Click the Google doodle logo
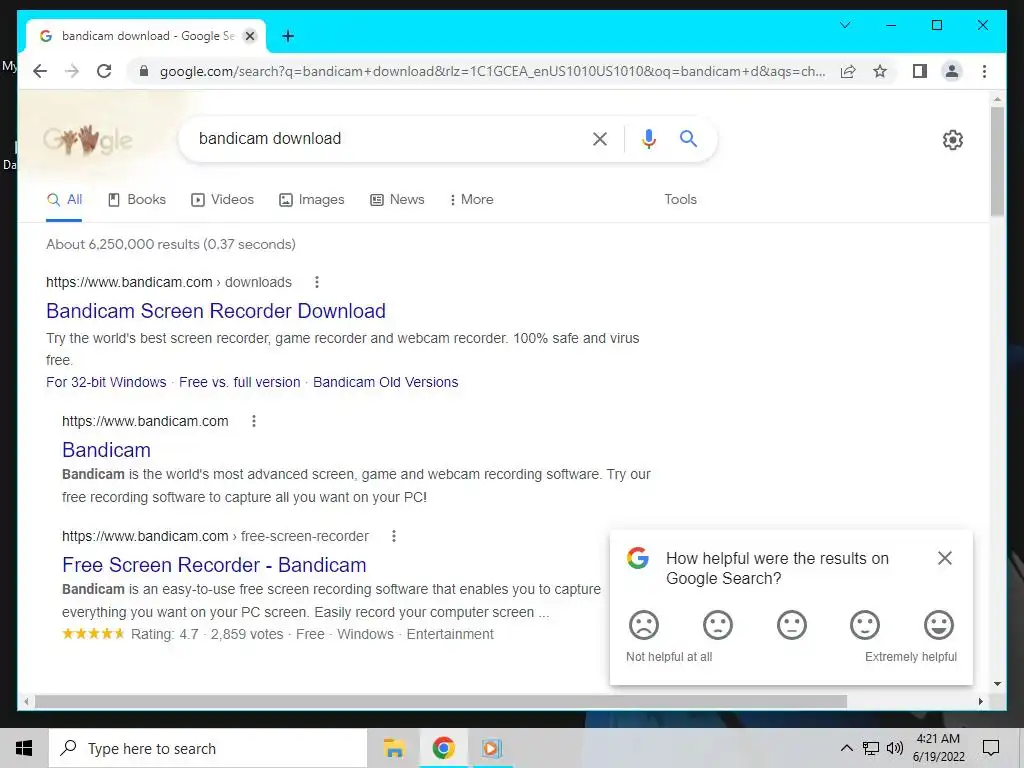 [88, 139]
